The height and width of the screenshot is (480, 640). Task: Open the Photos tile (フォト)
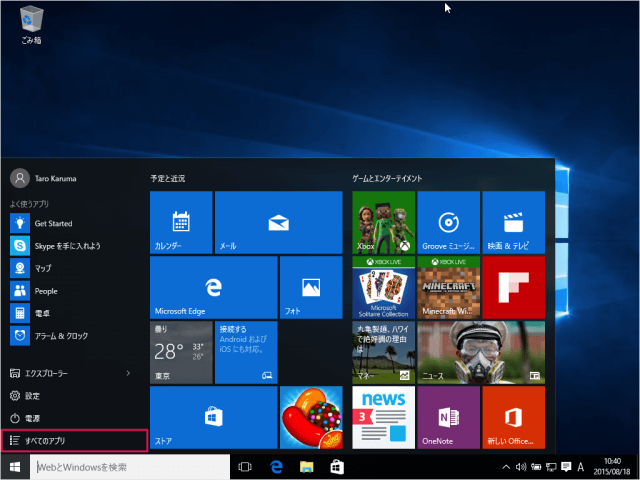pos(311,286)
